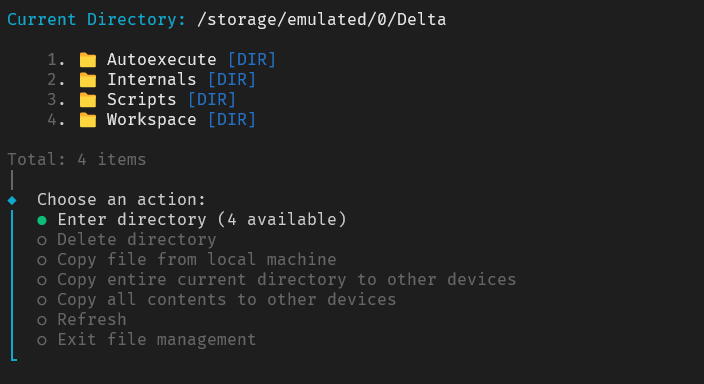Click the Internals directory name
This screenshot has width=704, height=384.
[x=152, y=79]
